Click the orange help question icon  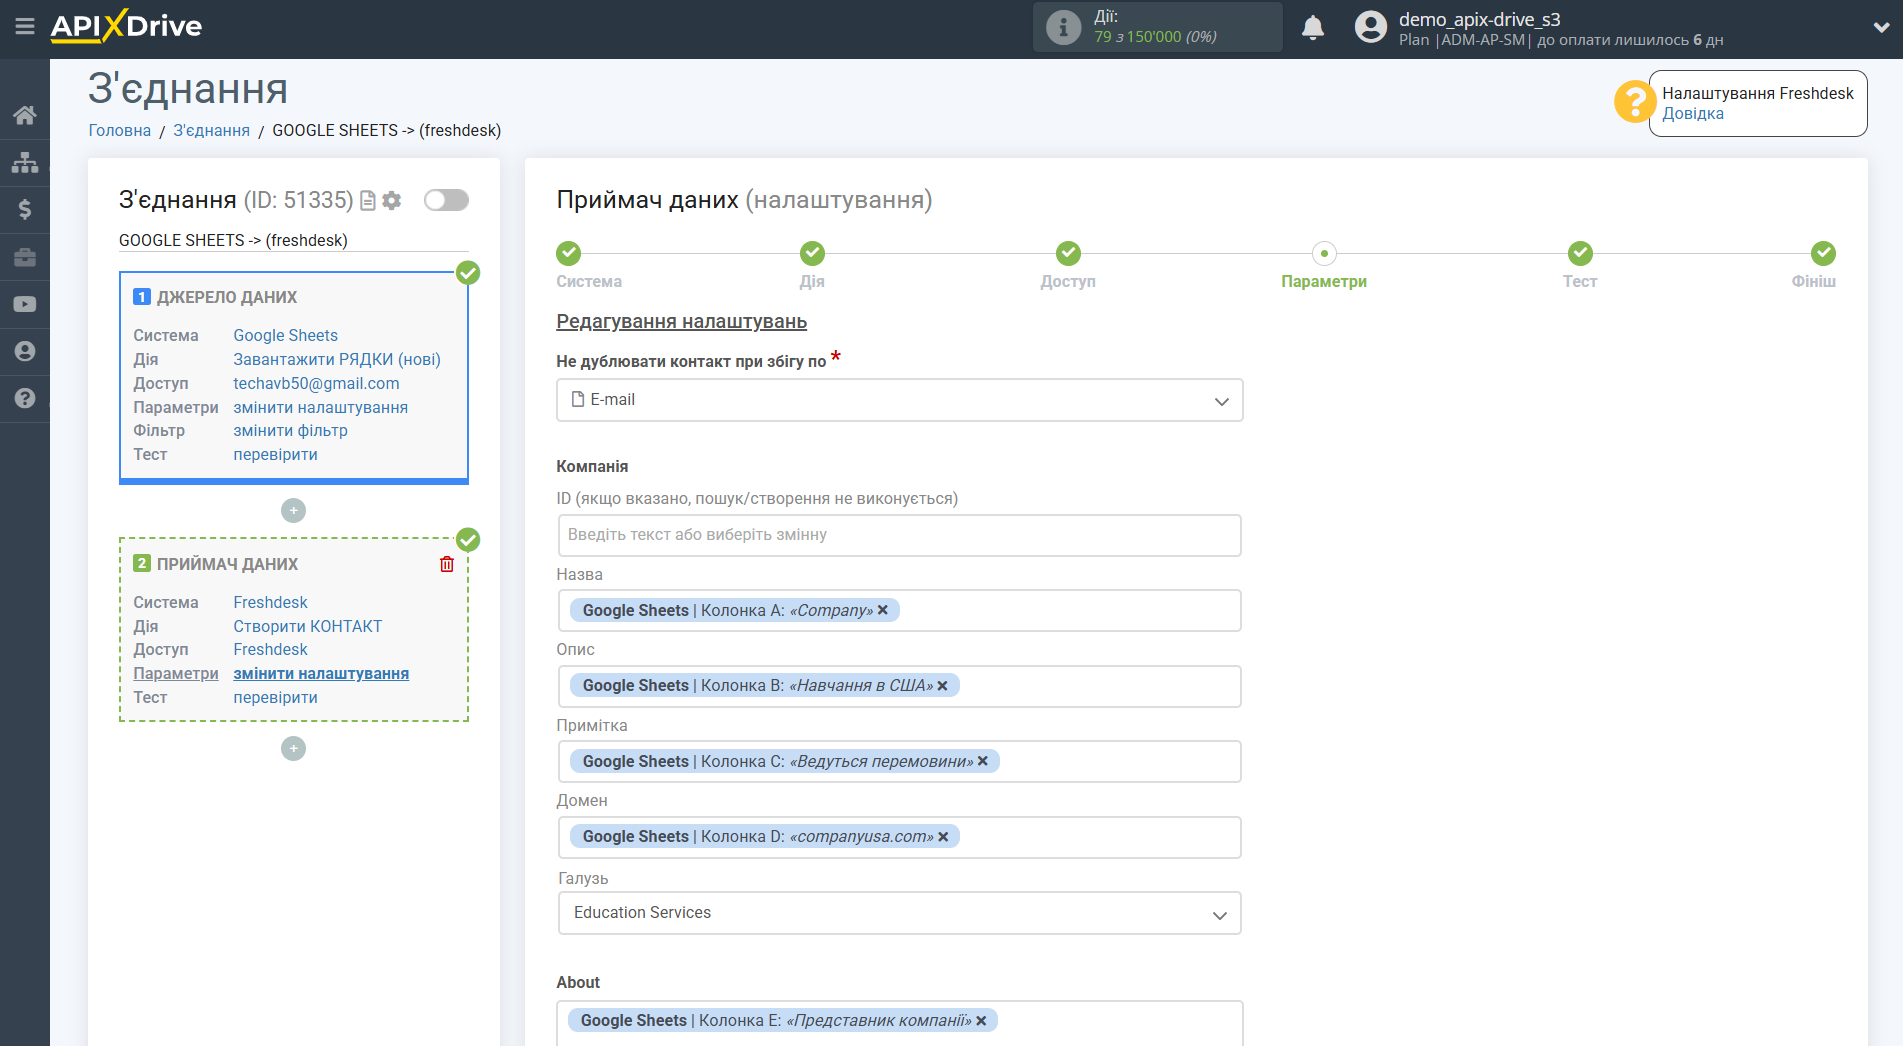click(1634, 102)
